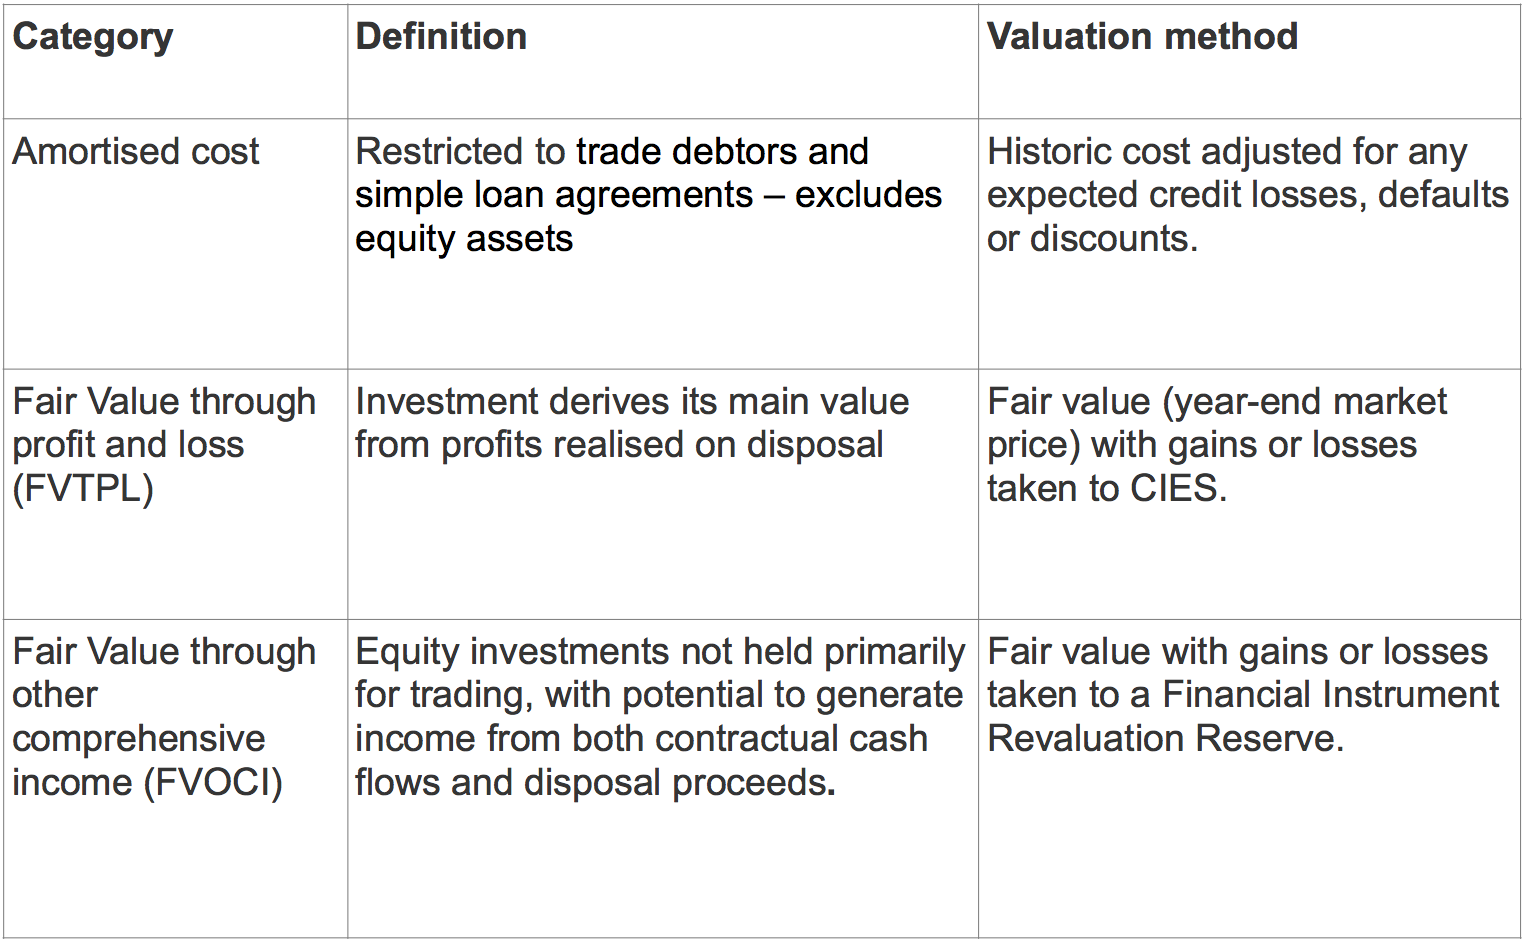Click the words simple loan agreements

[554, 195]
